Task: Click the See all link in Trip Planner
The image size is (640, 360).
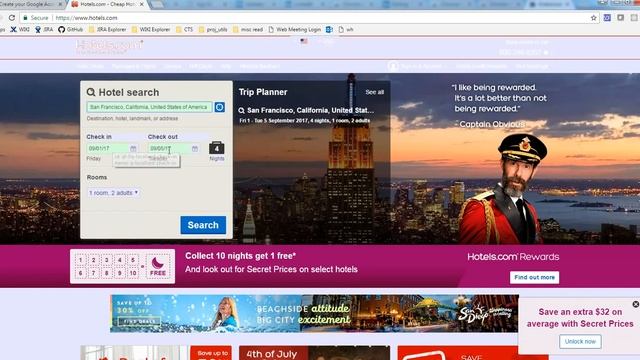Action: (374, 92)
